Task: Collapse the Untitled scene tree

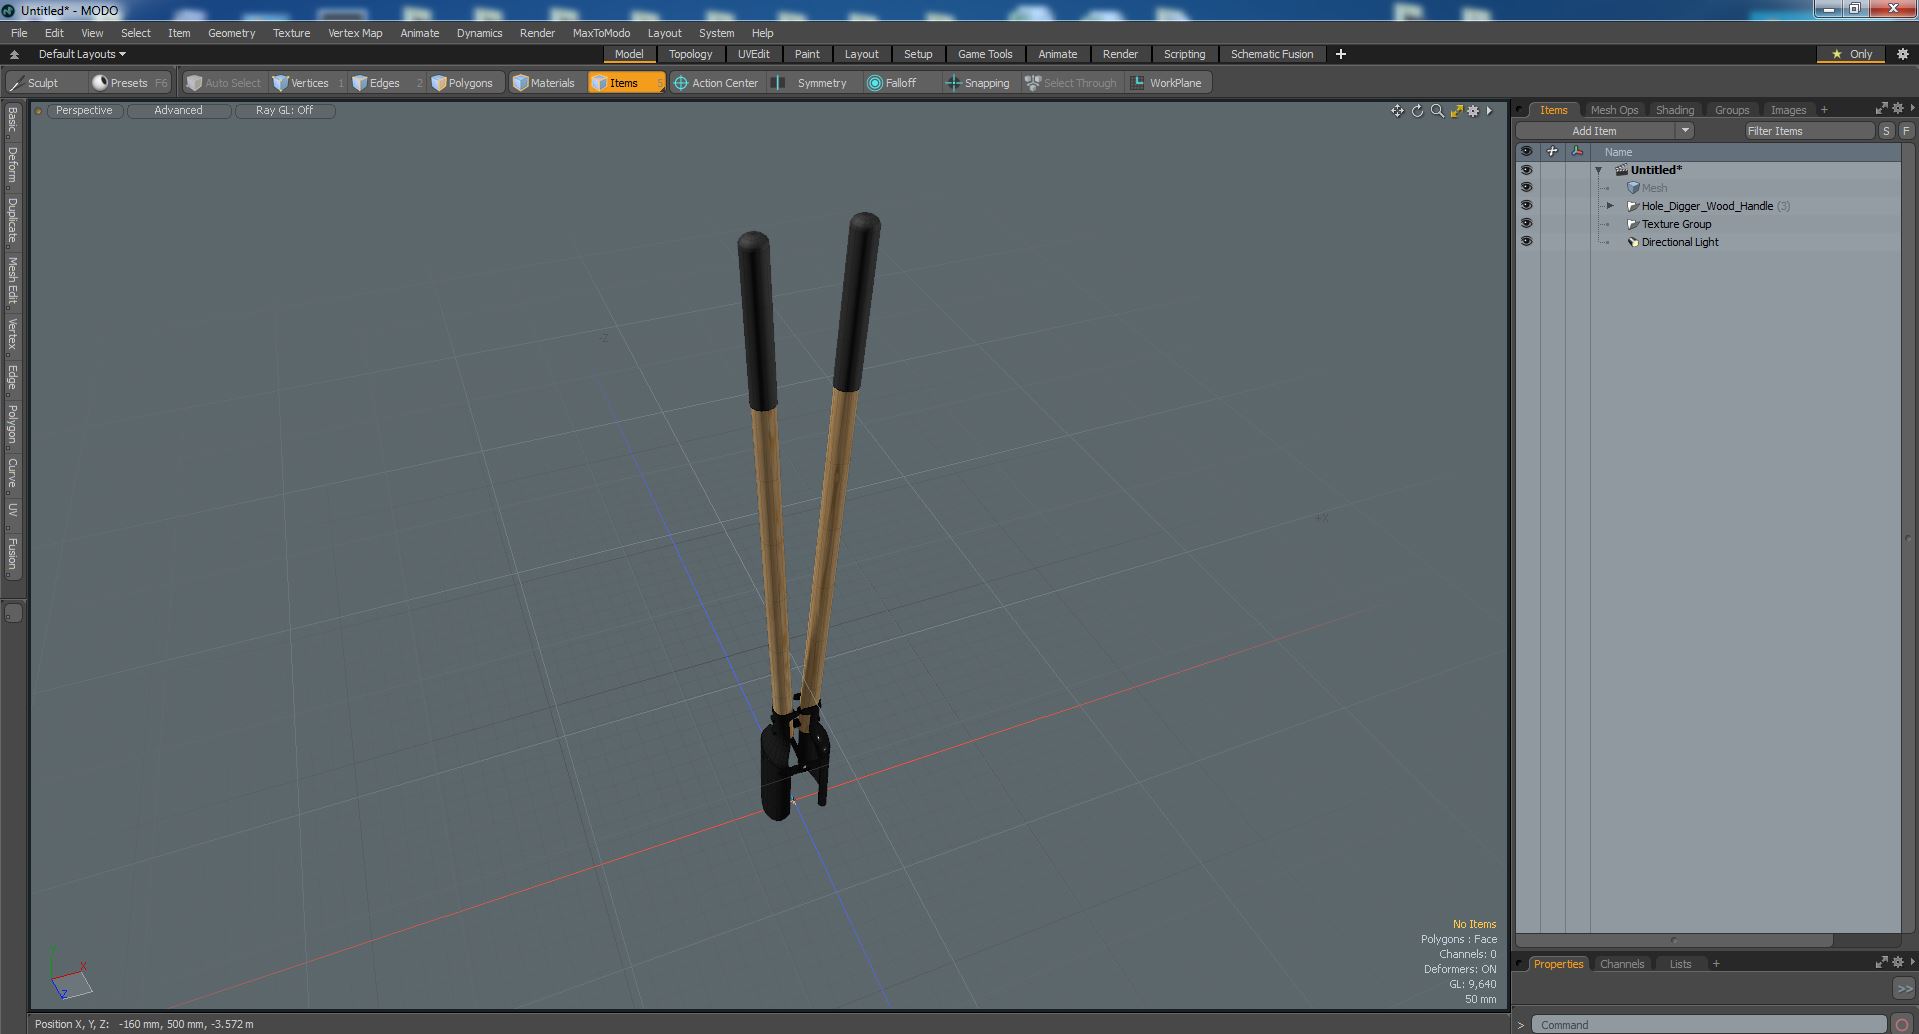Action: point(1599,171)
